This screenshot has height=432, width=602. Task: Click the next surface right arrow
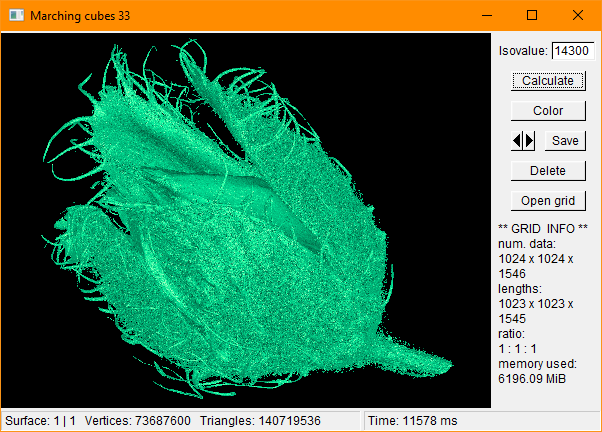[530, 141]
